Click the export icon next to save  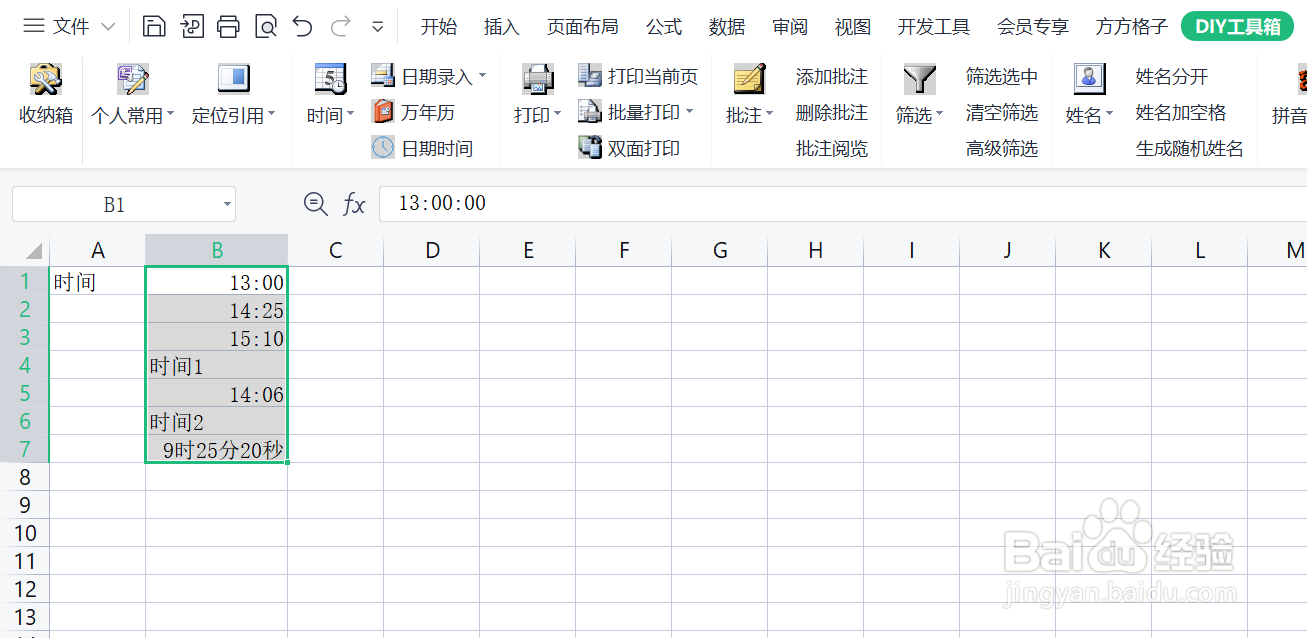click(x=192, y=27)
